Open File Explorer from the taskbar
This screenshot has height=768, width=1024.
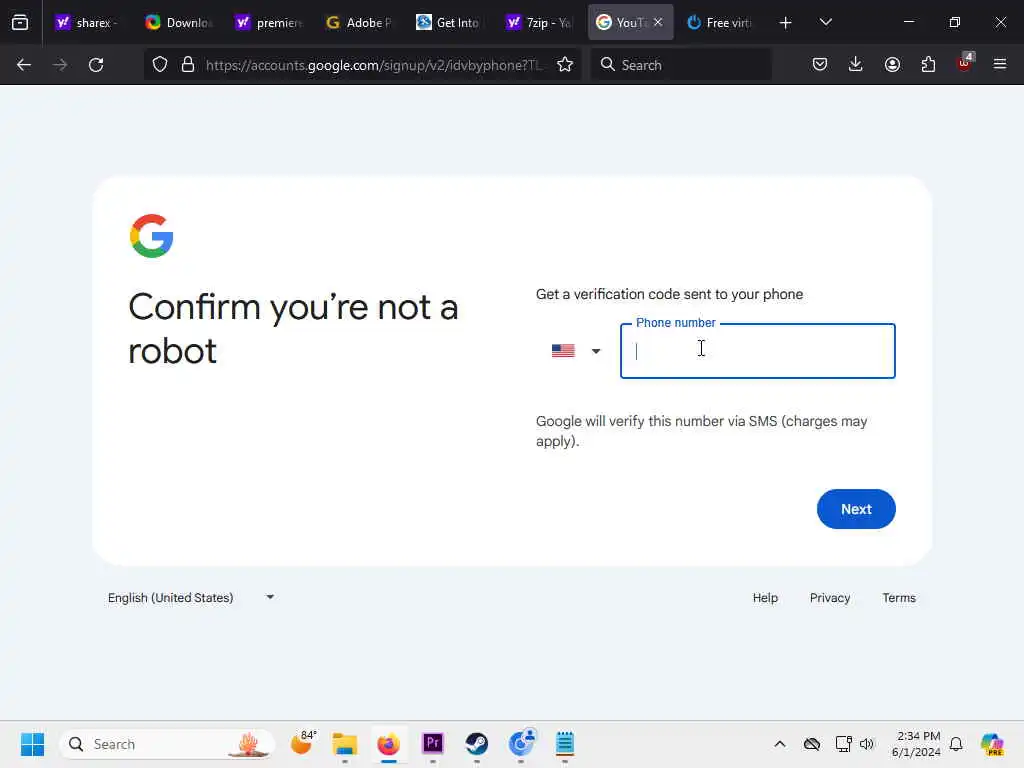coord(345,744)
